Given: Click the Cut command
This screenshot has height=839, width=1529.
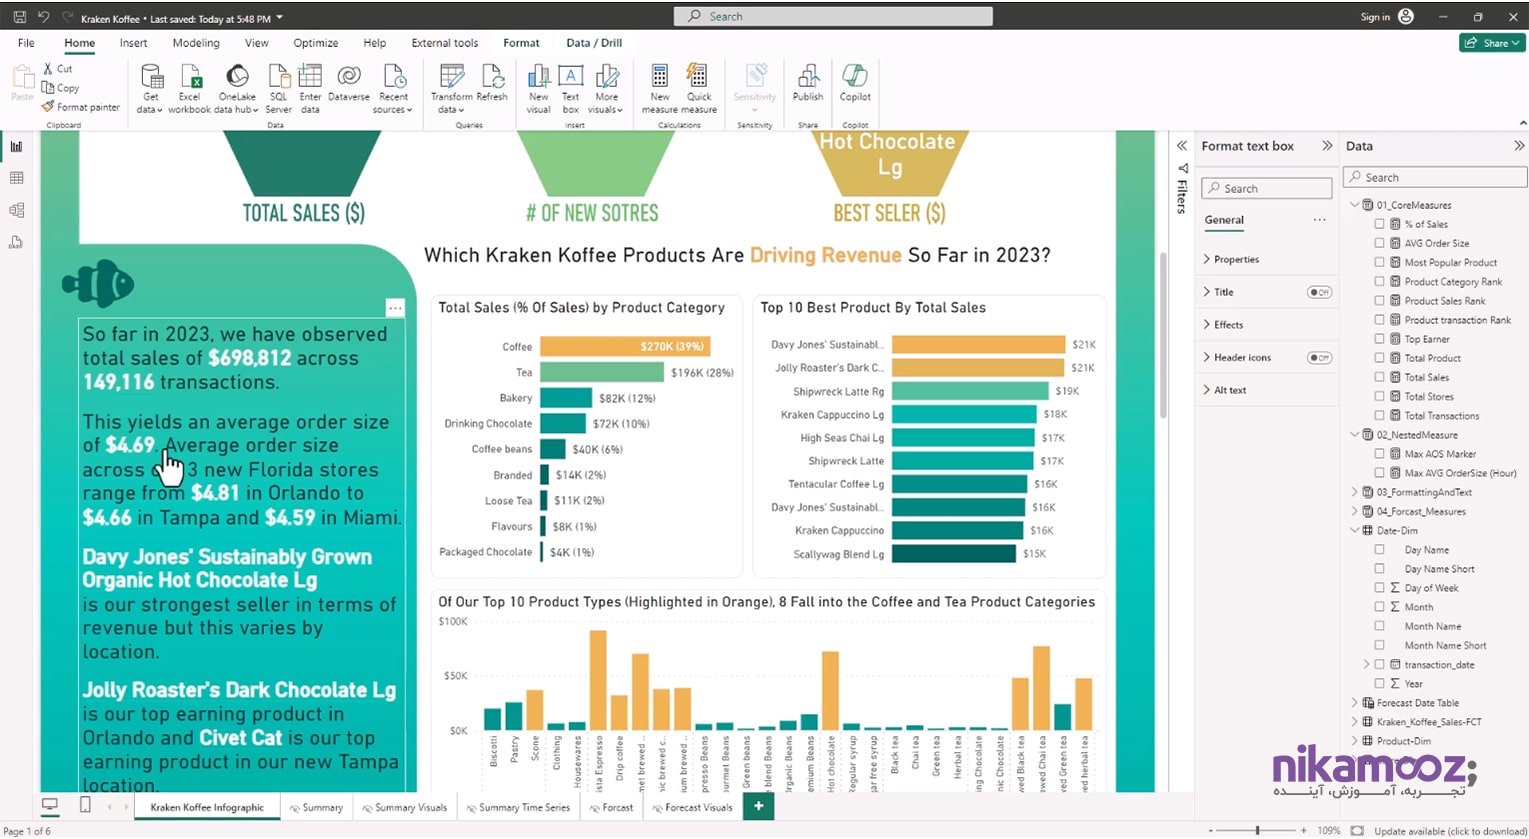Looking at the screenshot, I should (x=57, y=69).
